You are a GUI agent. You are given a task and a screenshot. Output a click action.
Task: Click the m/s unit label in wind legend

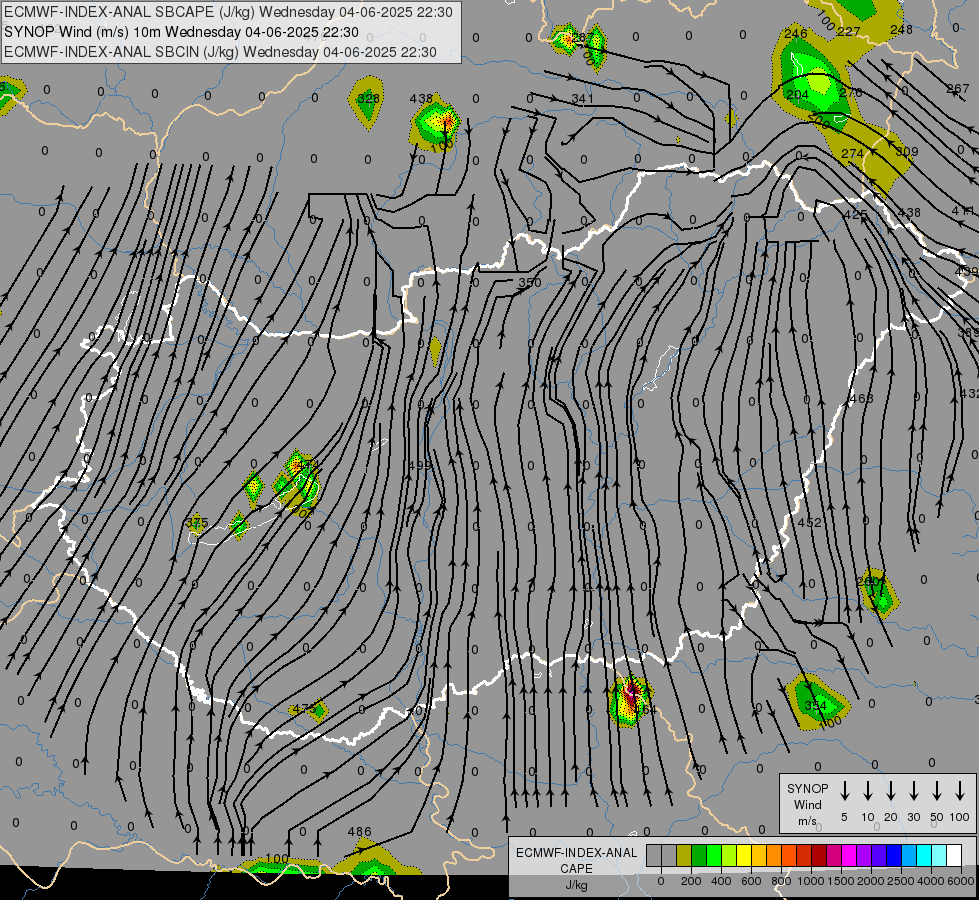click(807, 821)
